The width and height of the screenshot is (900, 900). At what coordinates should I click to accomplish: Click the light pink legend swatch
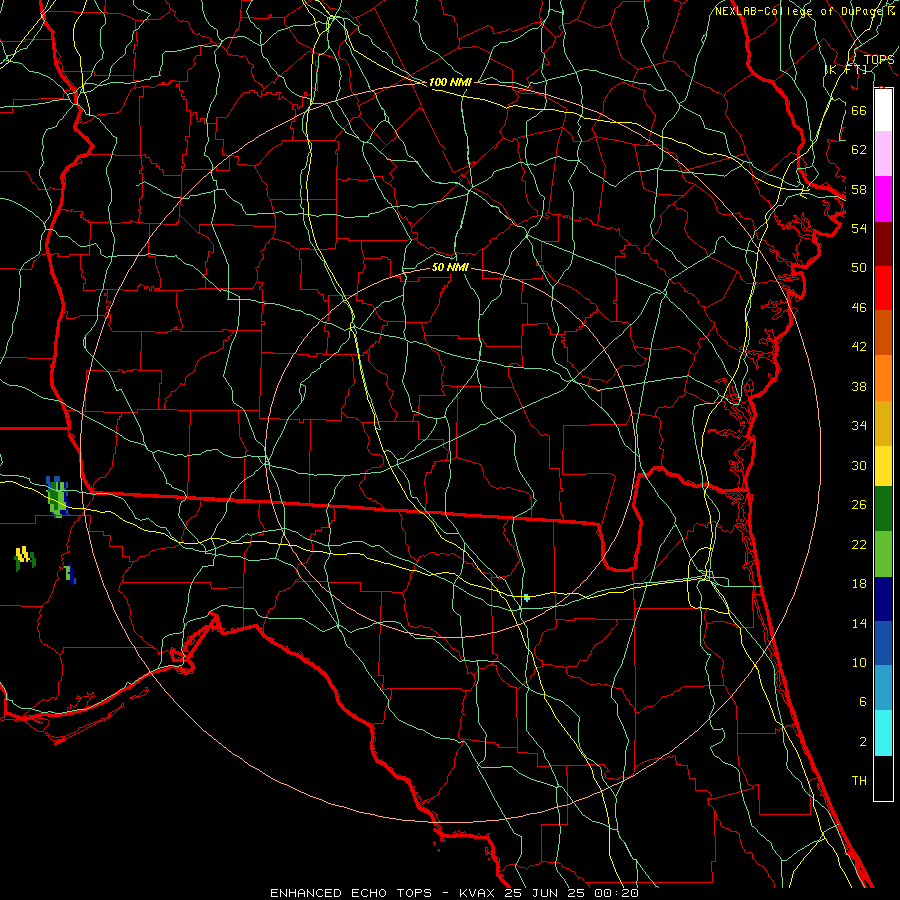(883, 154)
